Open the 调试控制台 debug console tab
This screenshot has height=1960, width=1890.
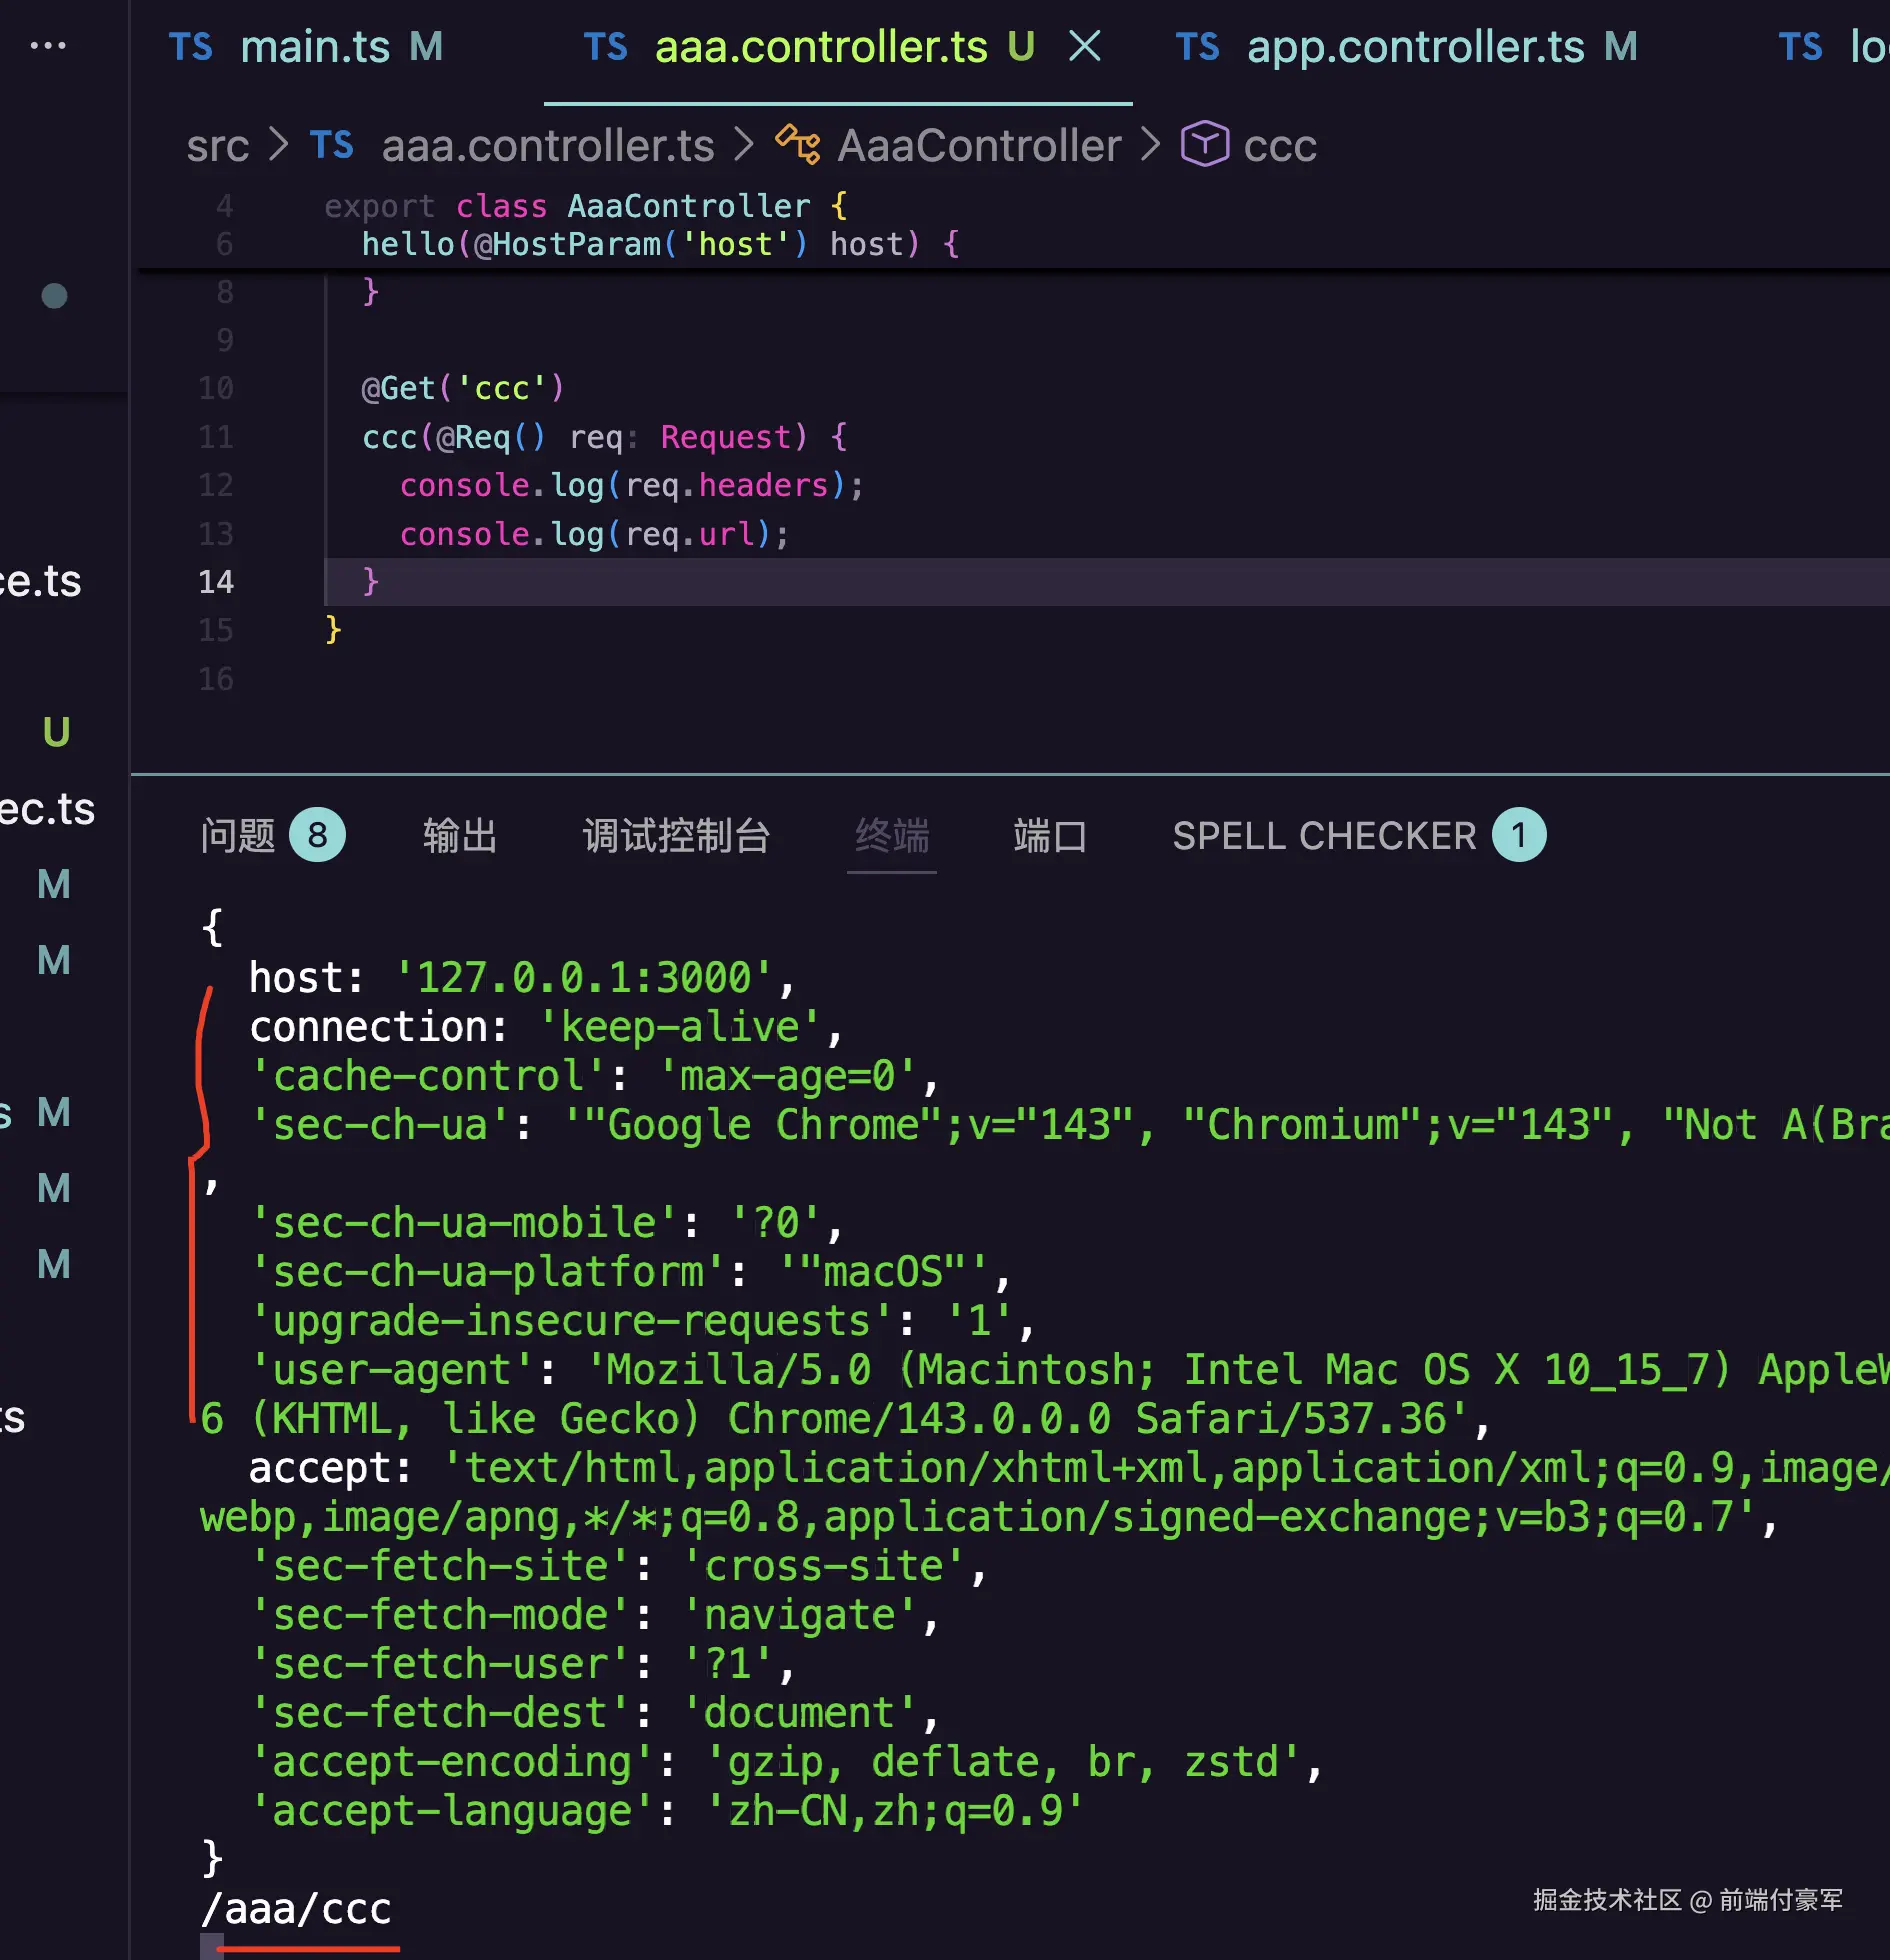[x=677, y=836]
